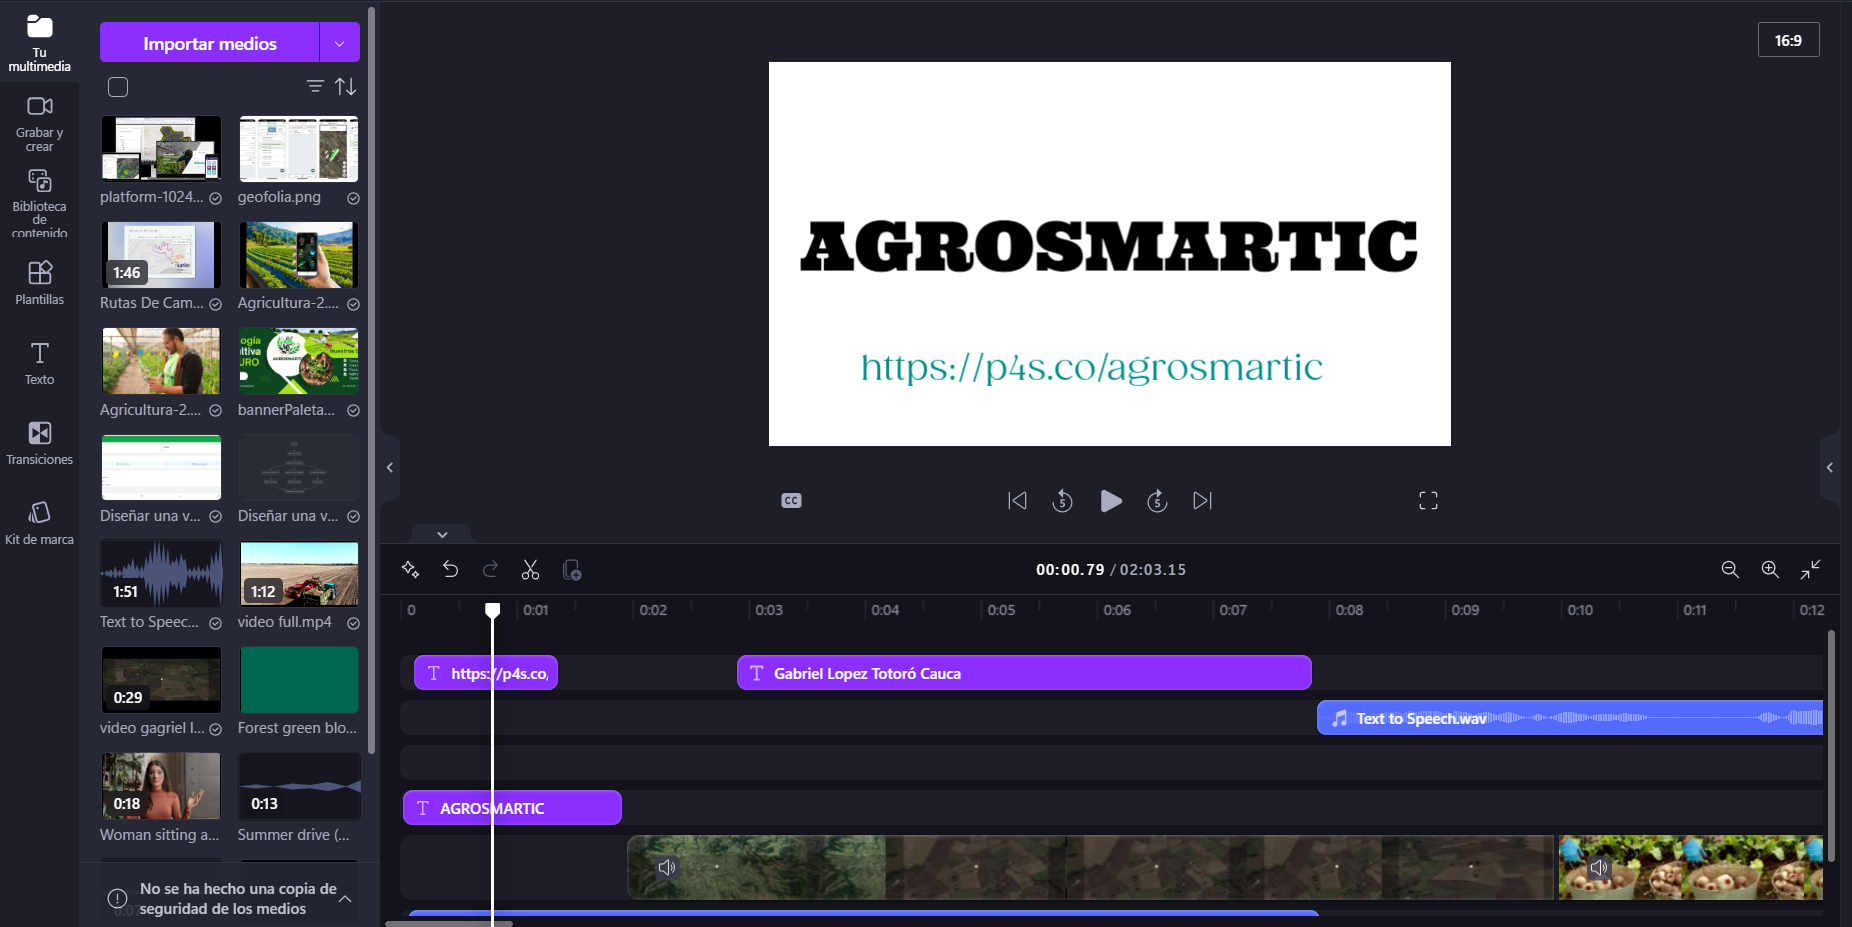Select the Text to Speech audio thumbnail
This screenshot has height=927, width=1852.
click(161, 574)
